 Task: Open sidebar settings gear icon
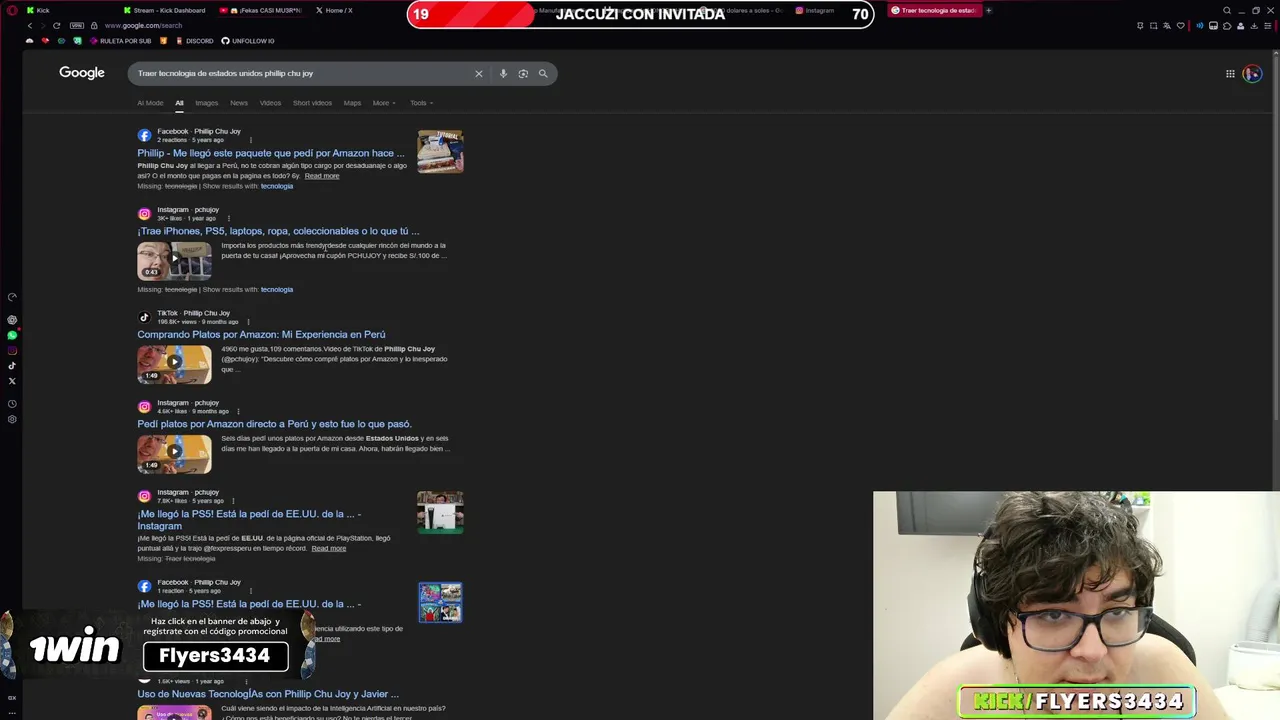click(12, 419)
